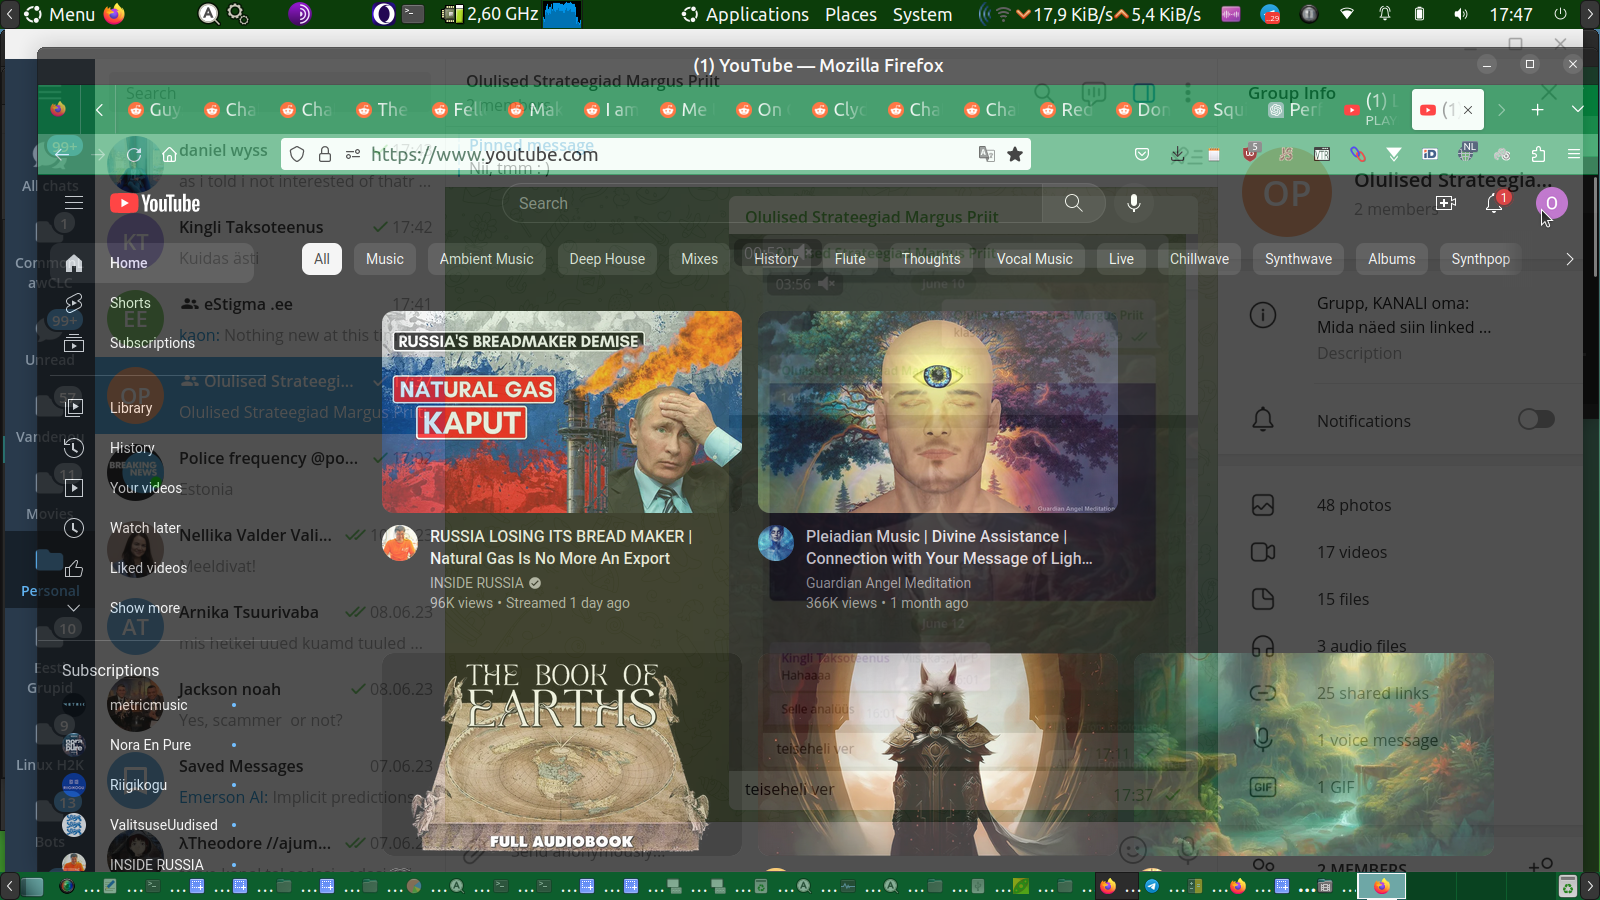Select the Deep House filter chip
This screenshot has height=900, width=1600.
pyautogui.click(x=607, y=259)
